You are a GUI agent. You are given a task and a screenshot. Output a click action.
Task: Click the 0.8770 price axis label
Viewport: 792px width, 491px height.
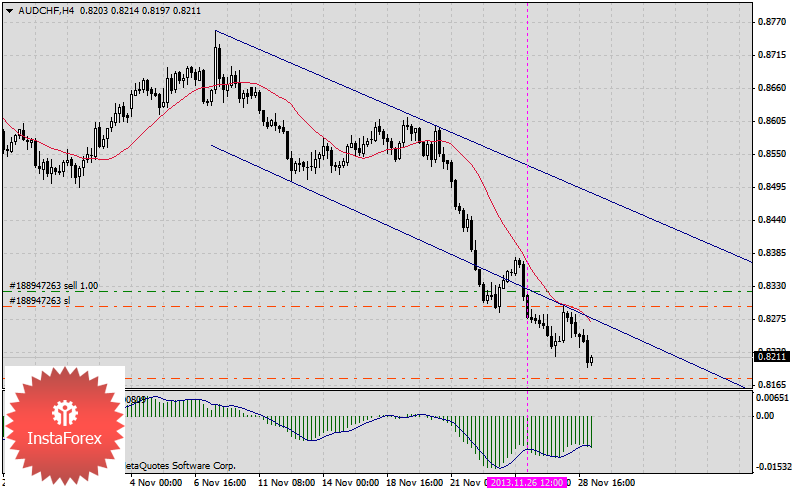pos(770,22)
